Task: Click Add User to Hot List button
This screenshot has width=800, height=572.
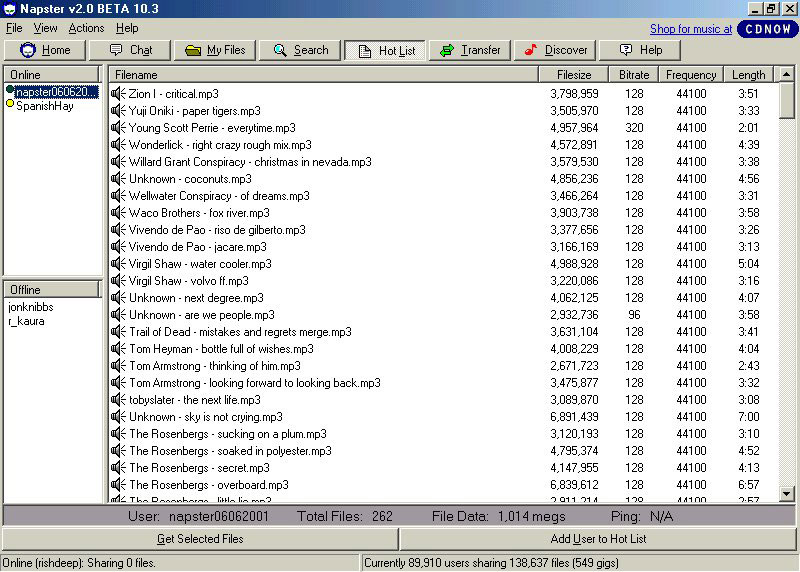Action: coord(598,539)
